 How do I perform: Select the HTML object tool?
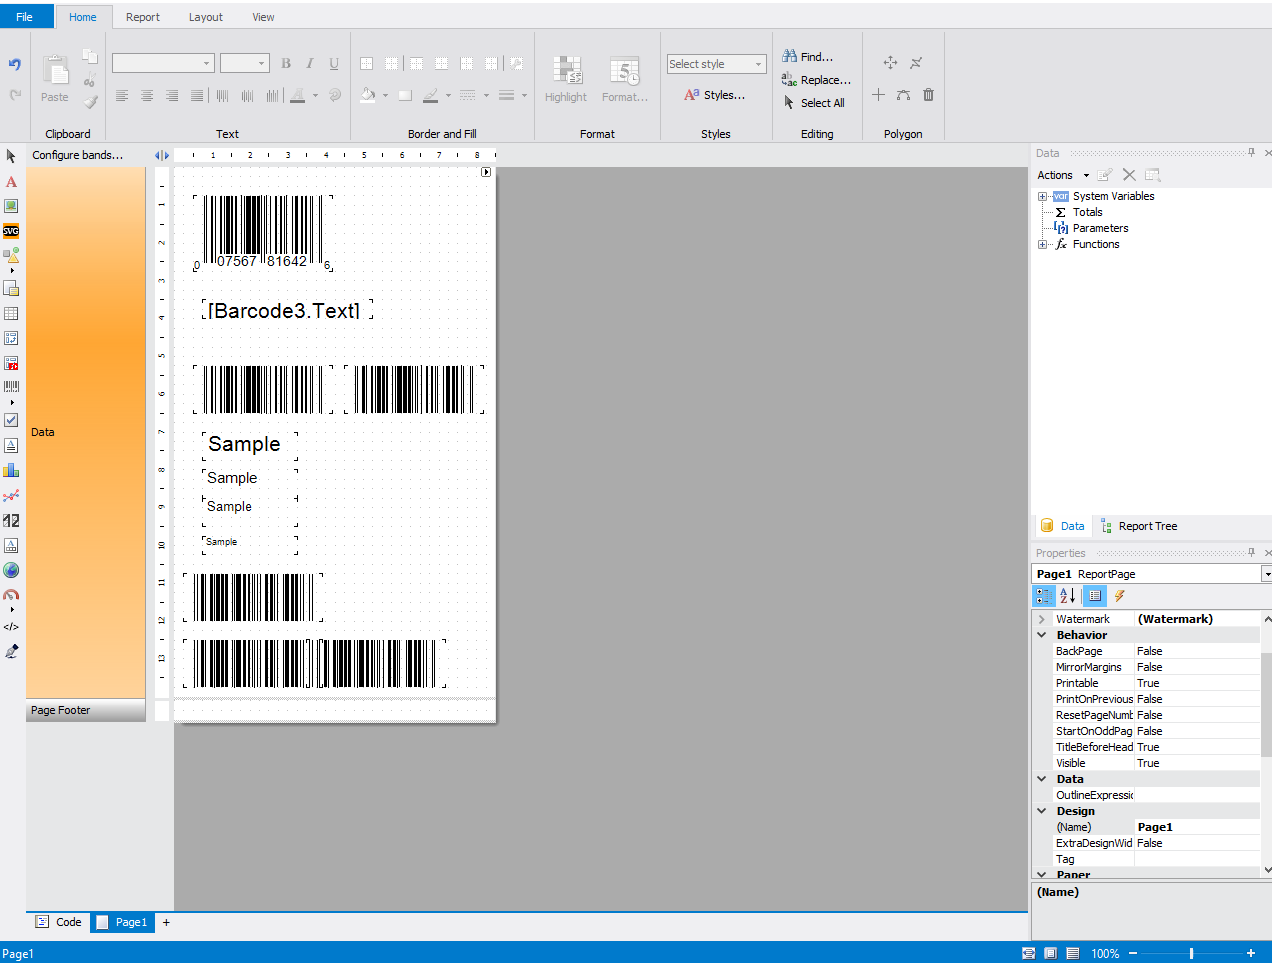pos(11,627)
